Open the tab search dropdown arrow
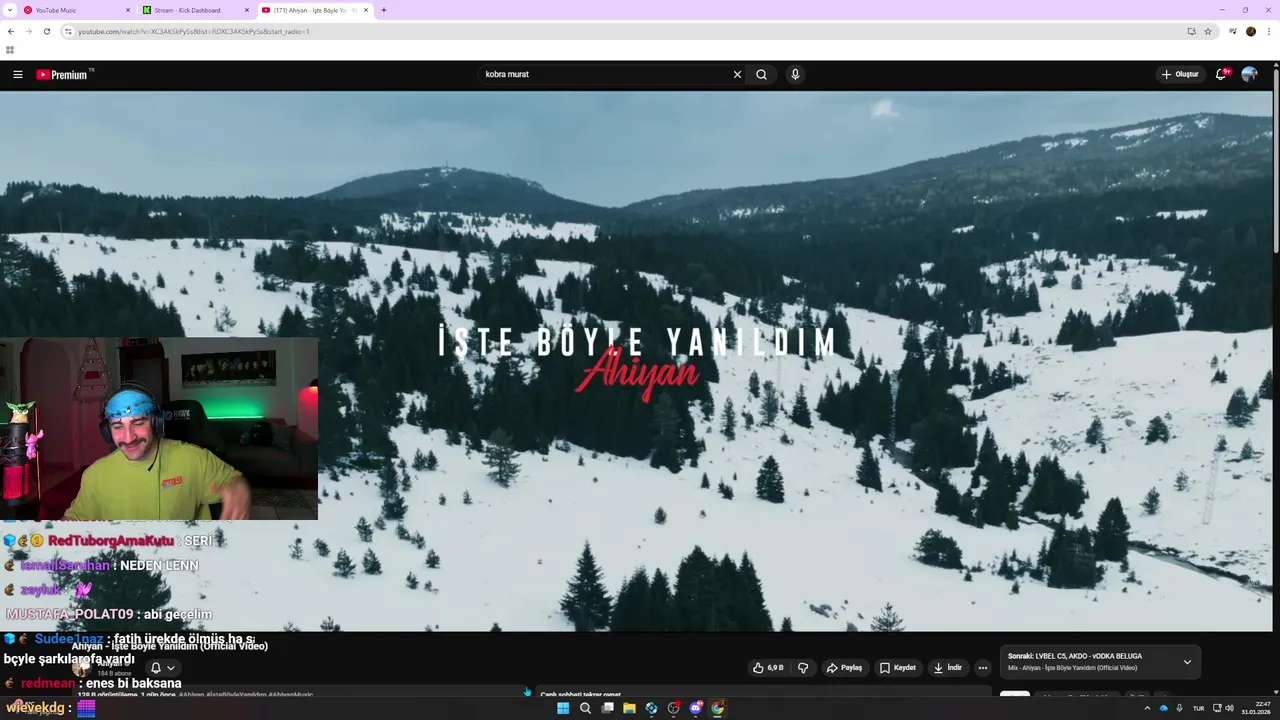The width and height of the screenshot is (1280, 720). 10,10
